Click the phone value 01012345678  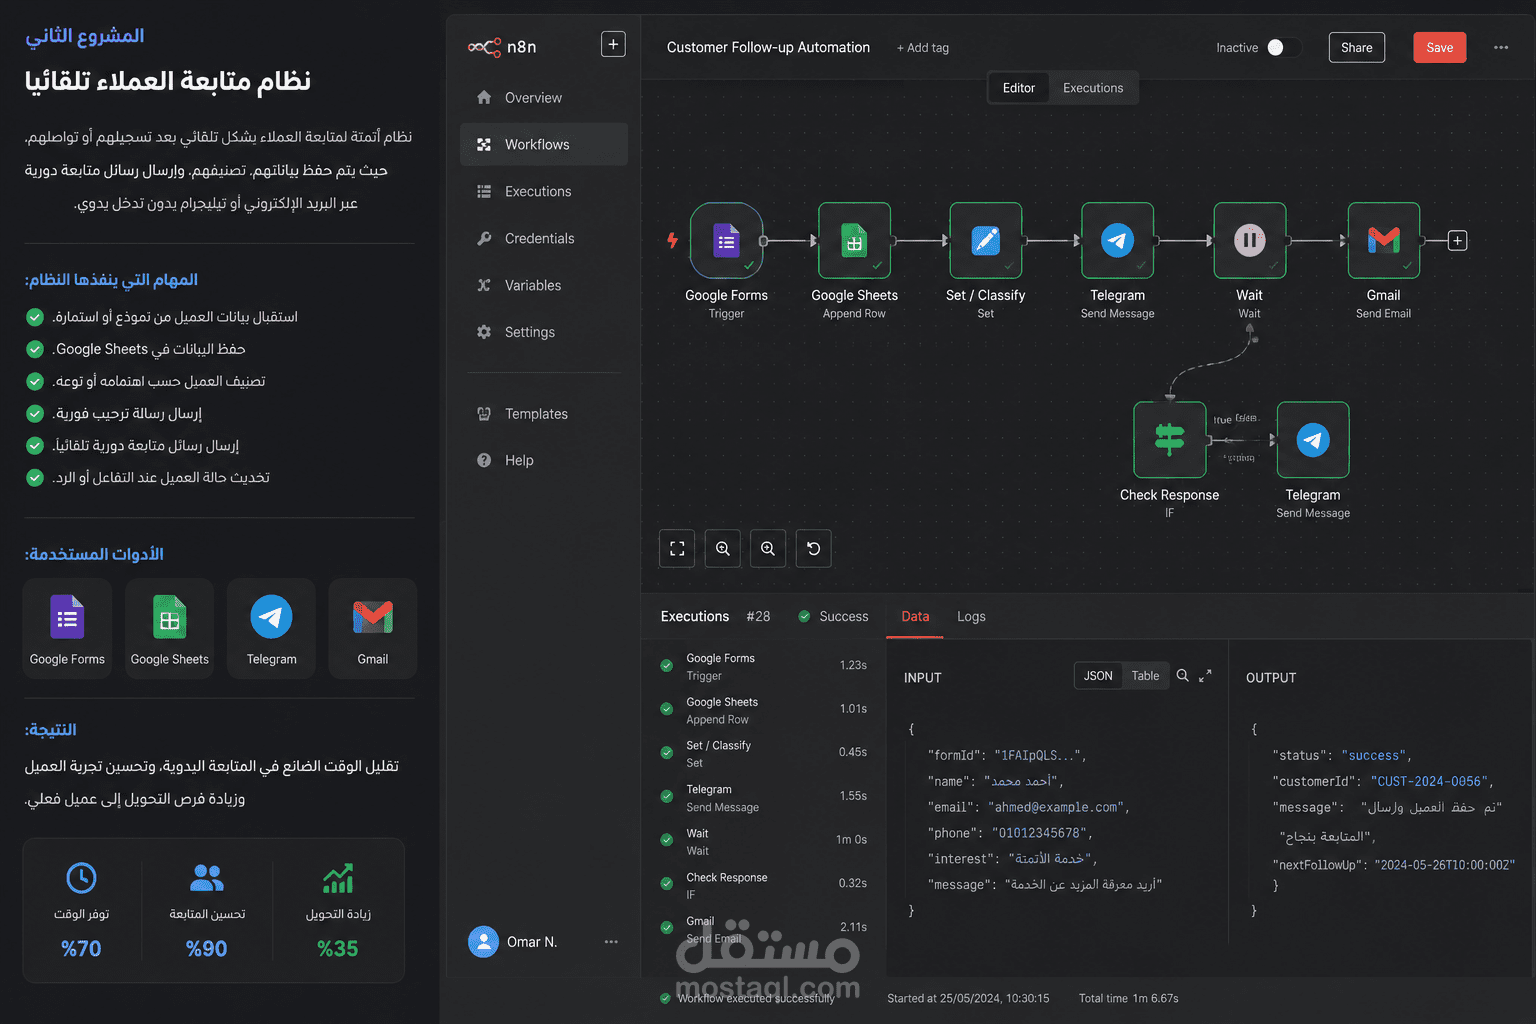1039,833
